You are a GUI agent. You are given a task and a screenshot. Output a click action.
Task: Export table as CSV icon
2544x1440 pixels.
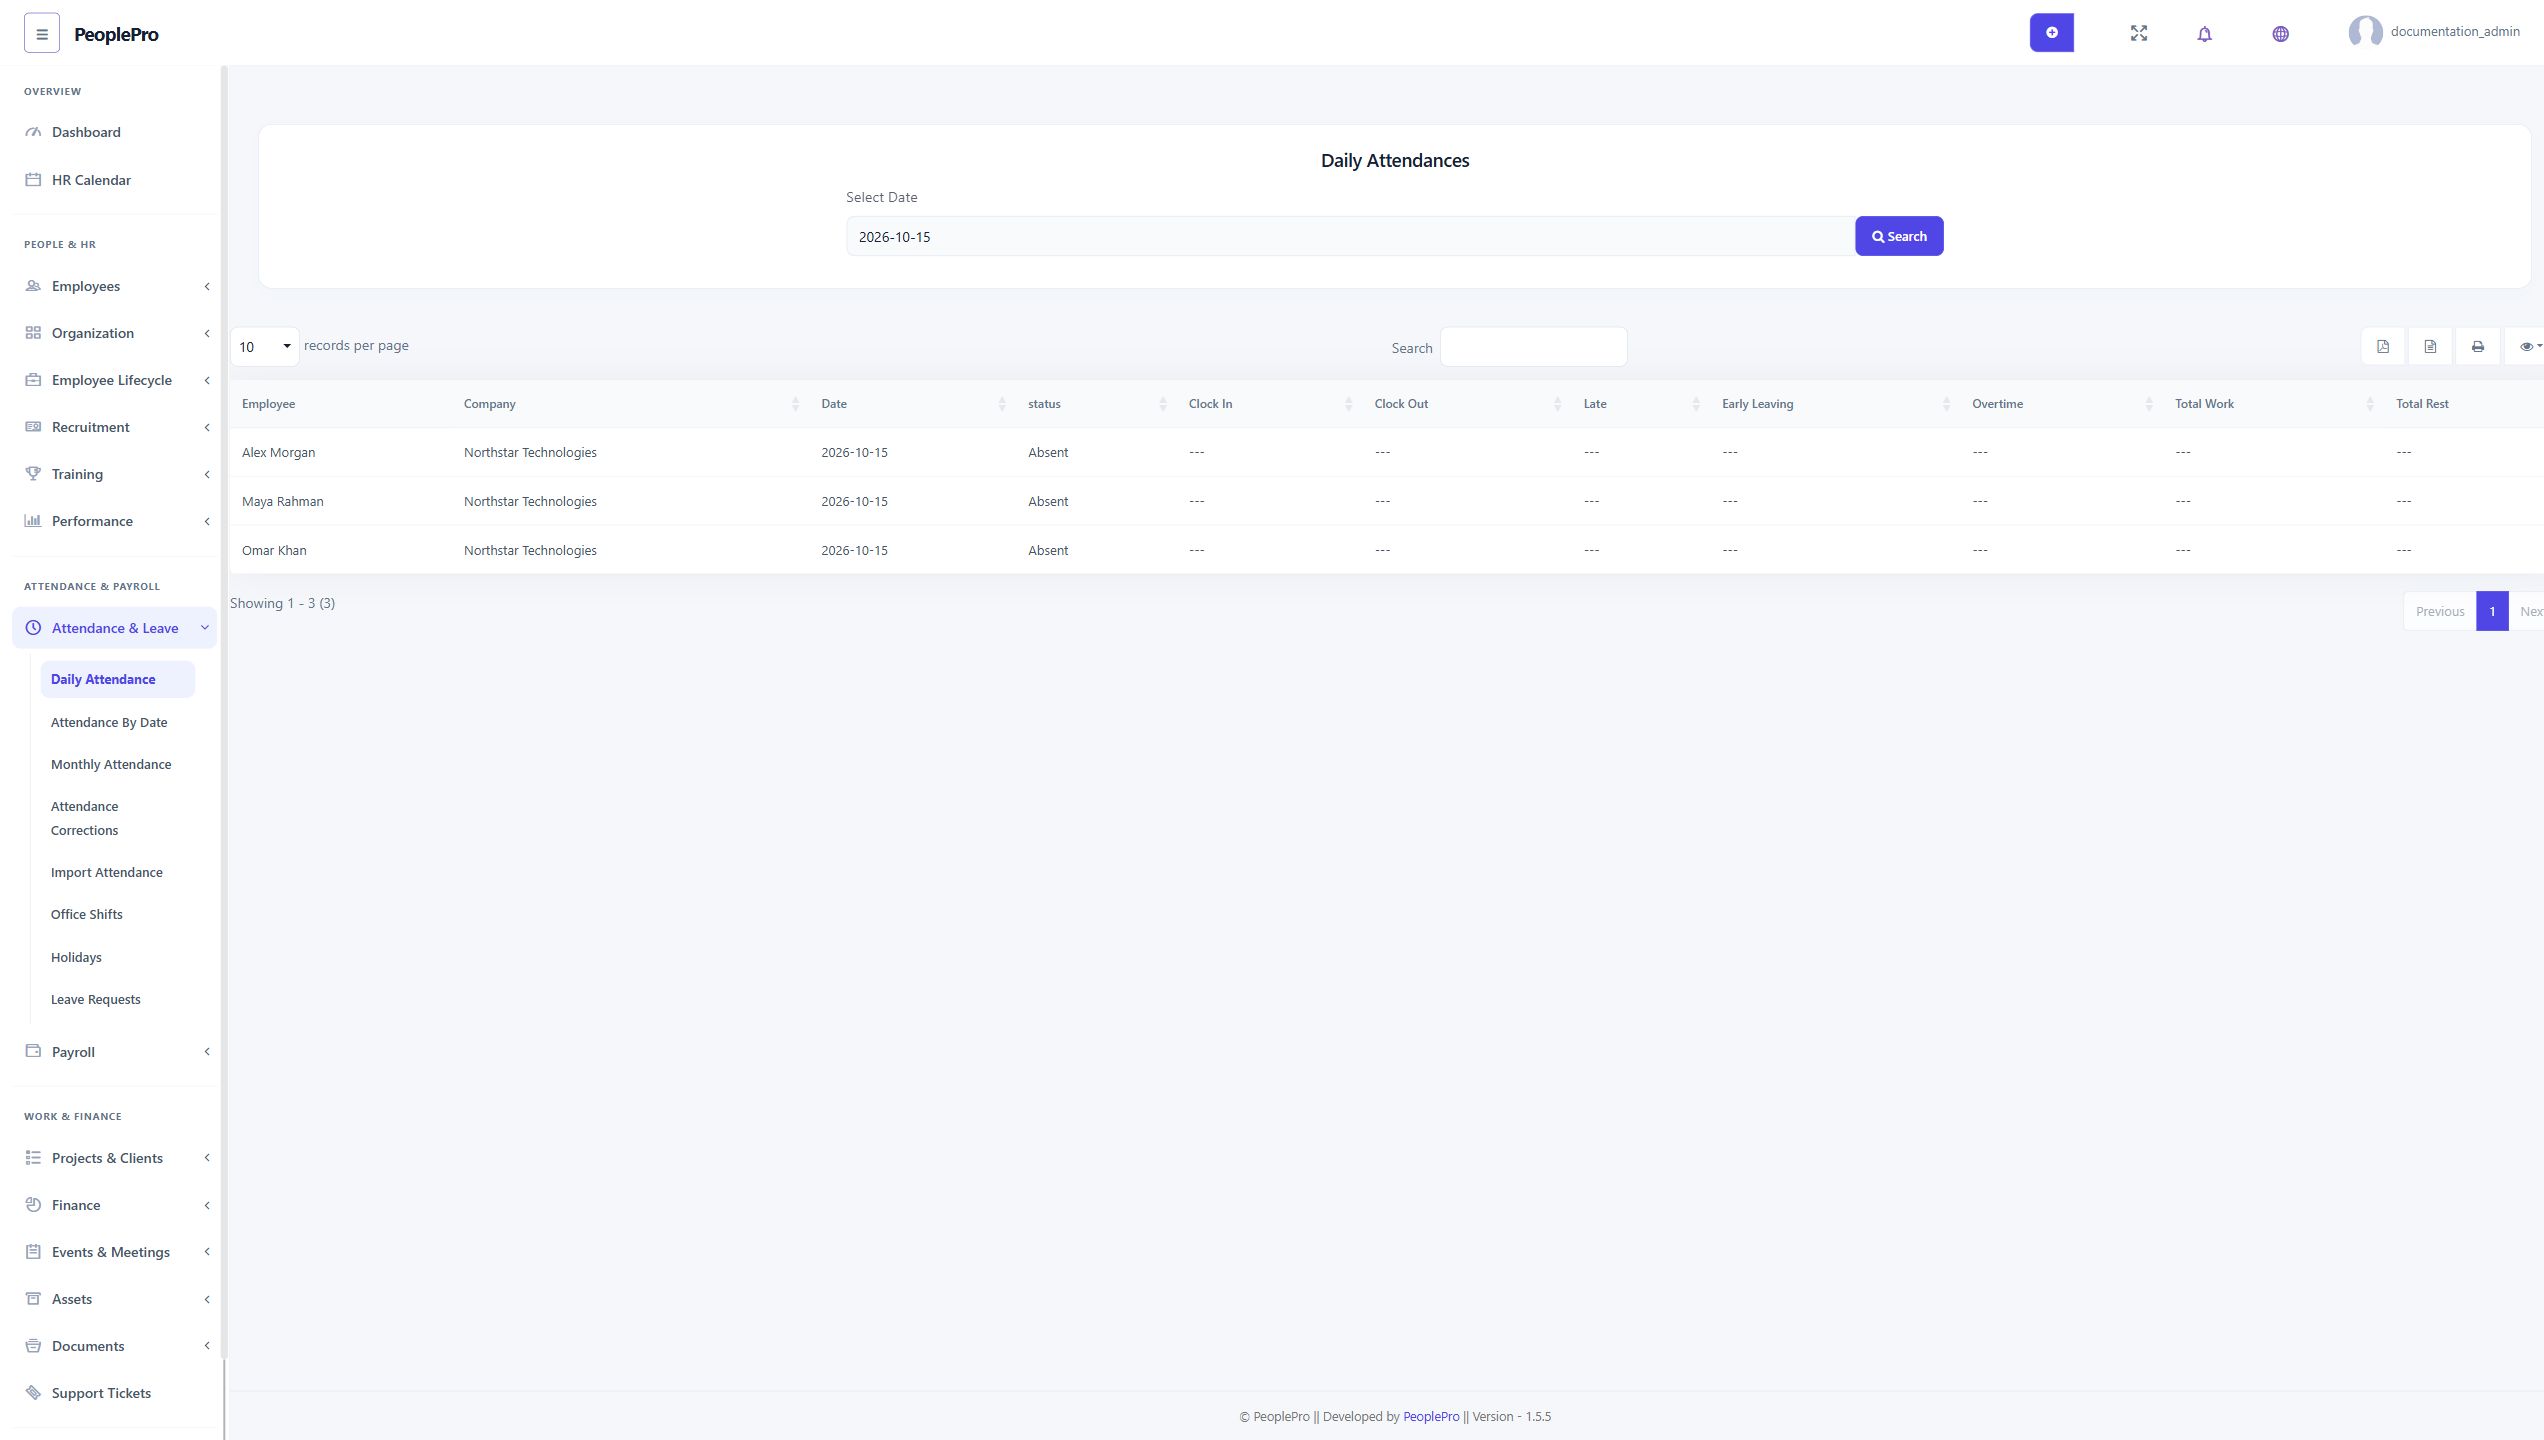click(2430, 346)
